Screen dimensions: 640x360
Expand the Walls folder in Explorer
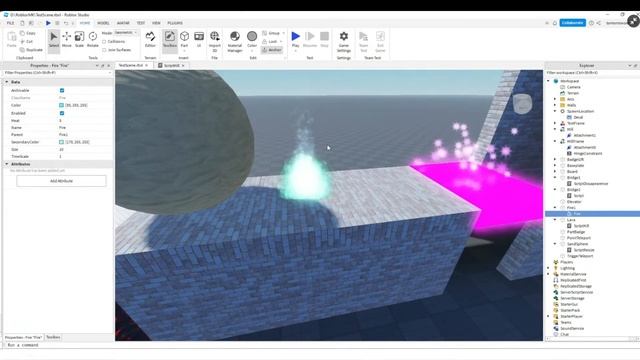click(x=555, y=105)
